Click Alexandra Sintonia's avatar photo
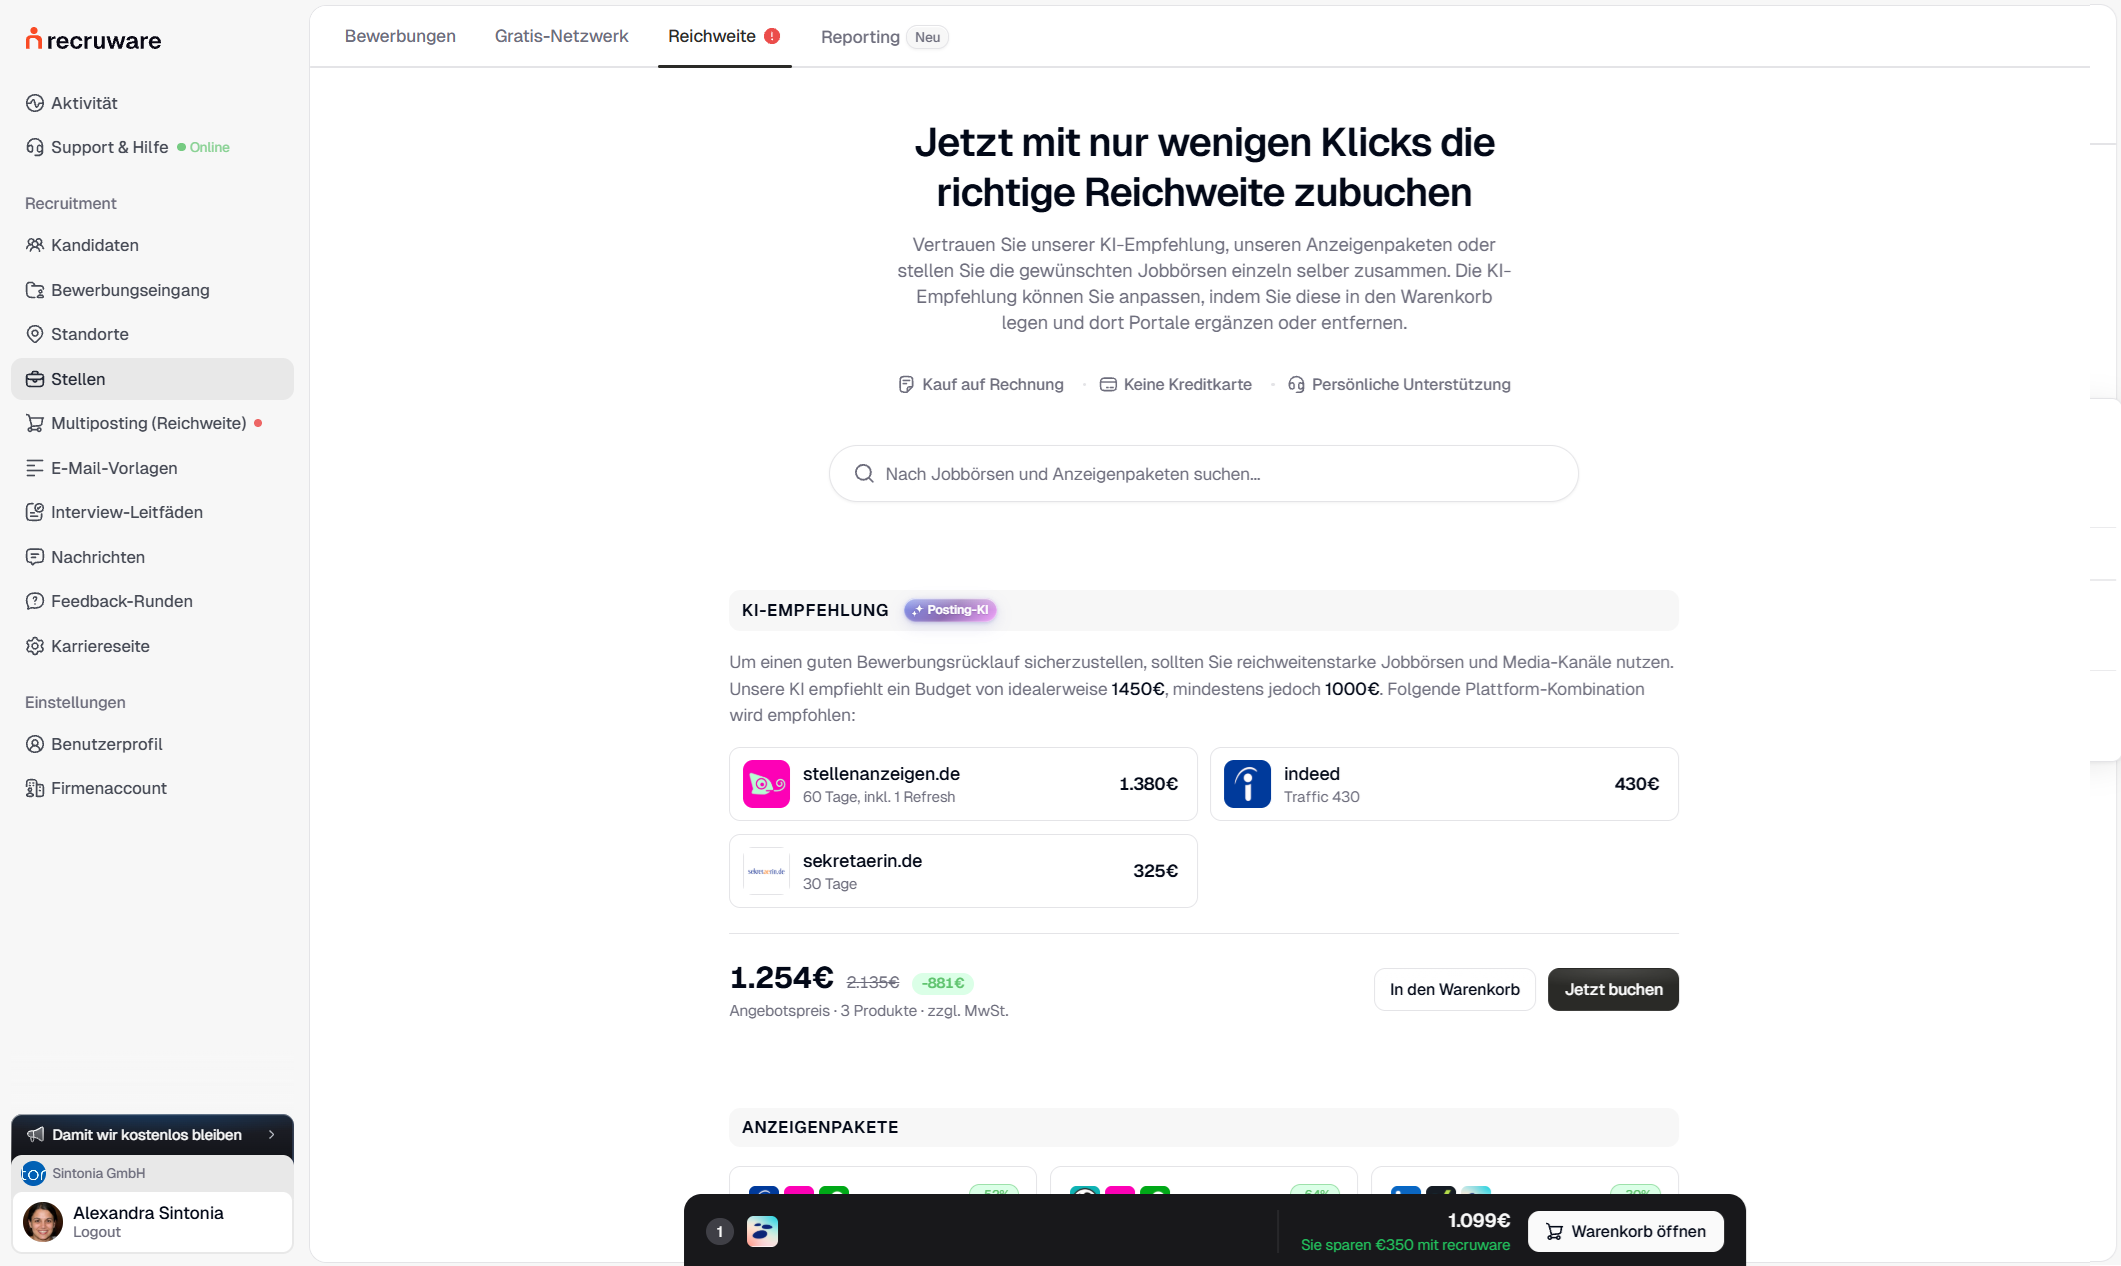The image size is (2121, 1266). tap(43, 1222)
